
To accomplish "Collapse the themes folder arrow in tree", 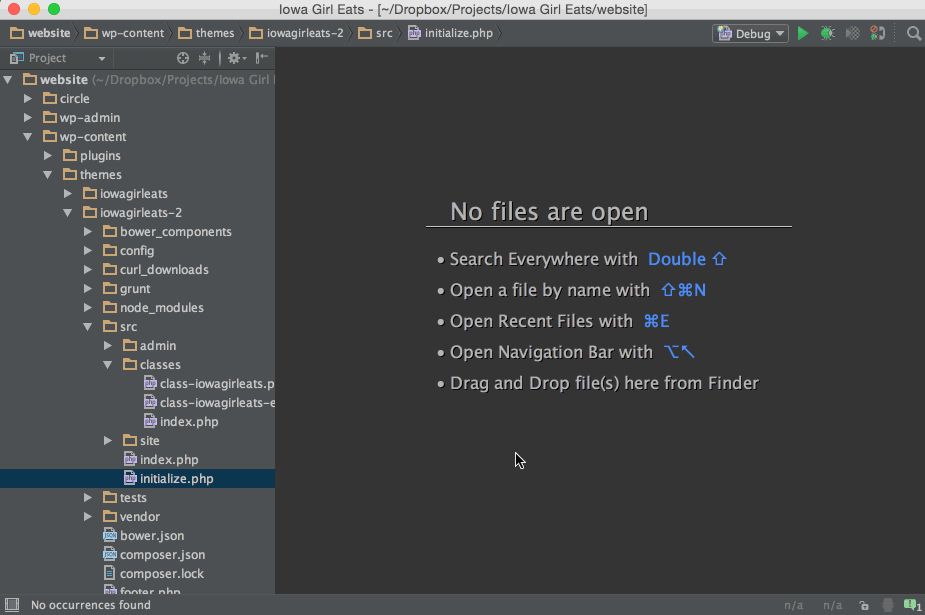I will coord(48,175).
